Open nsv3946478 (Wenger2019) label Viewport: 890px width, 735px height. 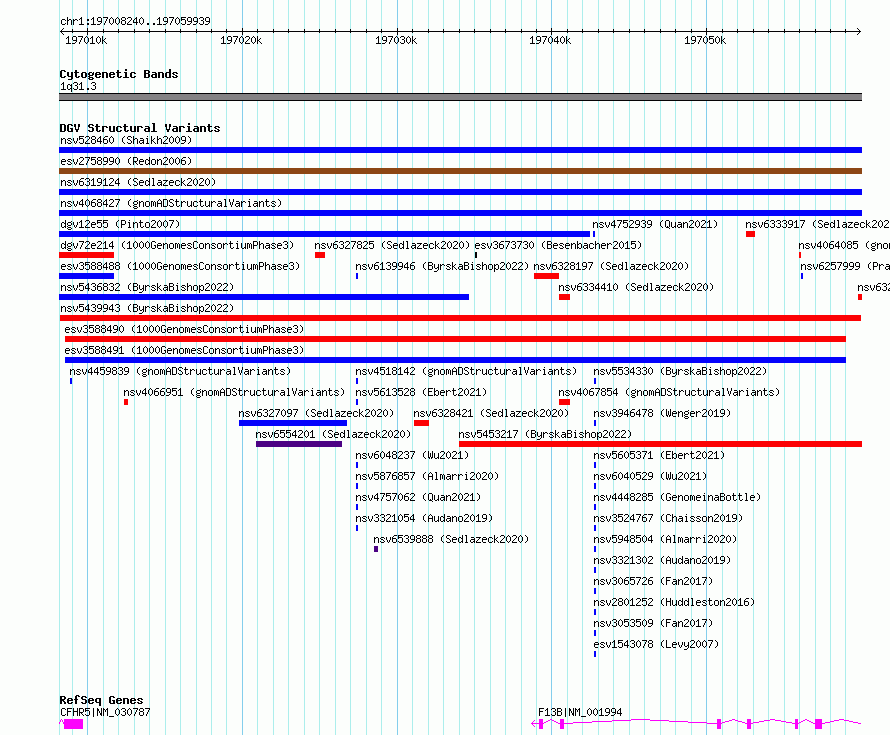[662, 413]
